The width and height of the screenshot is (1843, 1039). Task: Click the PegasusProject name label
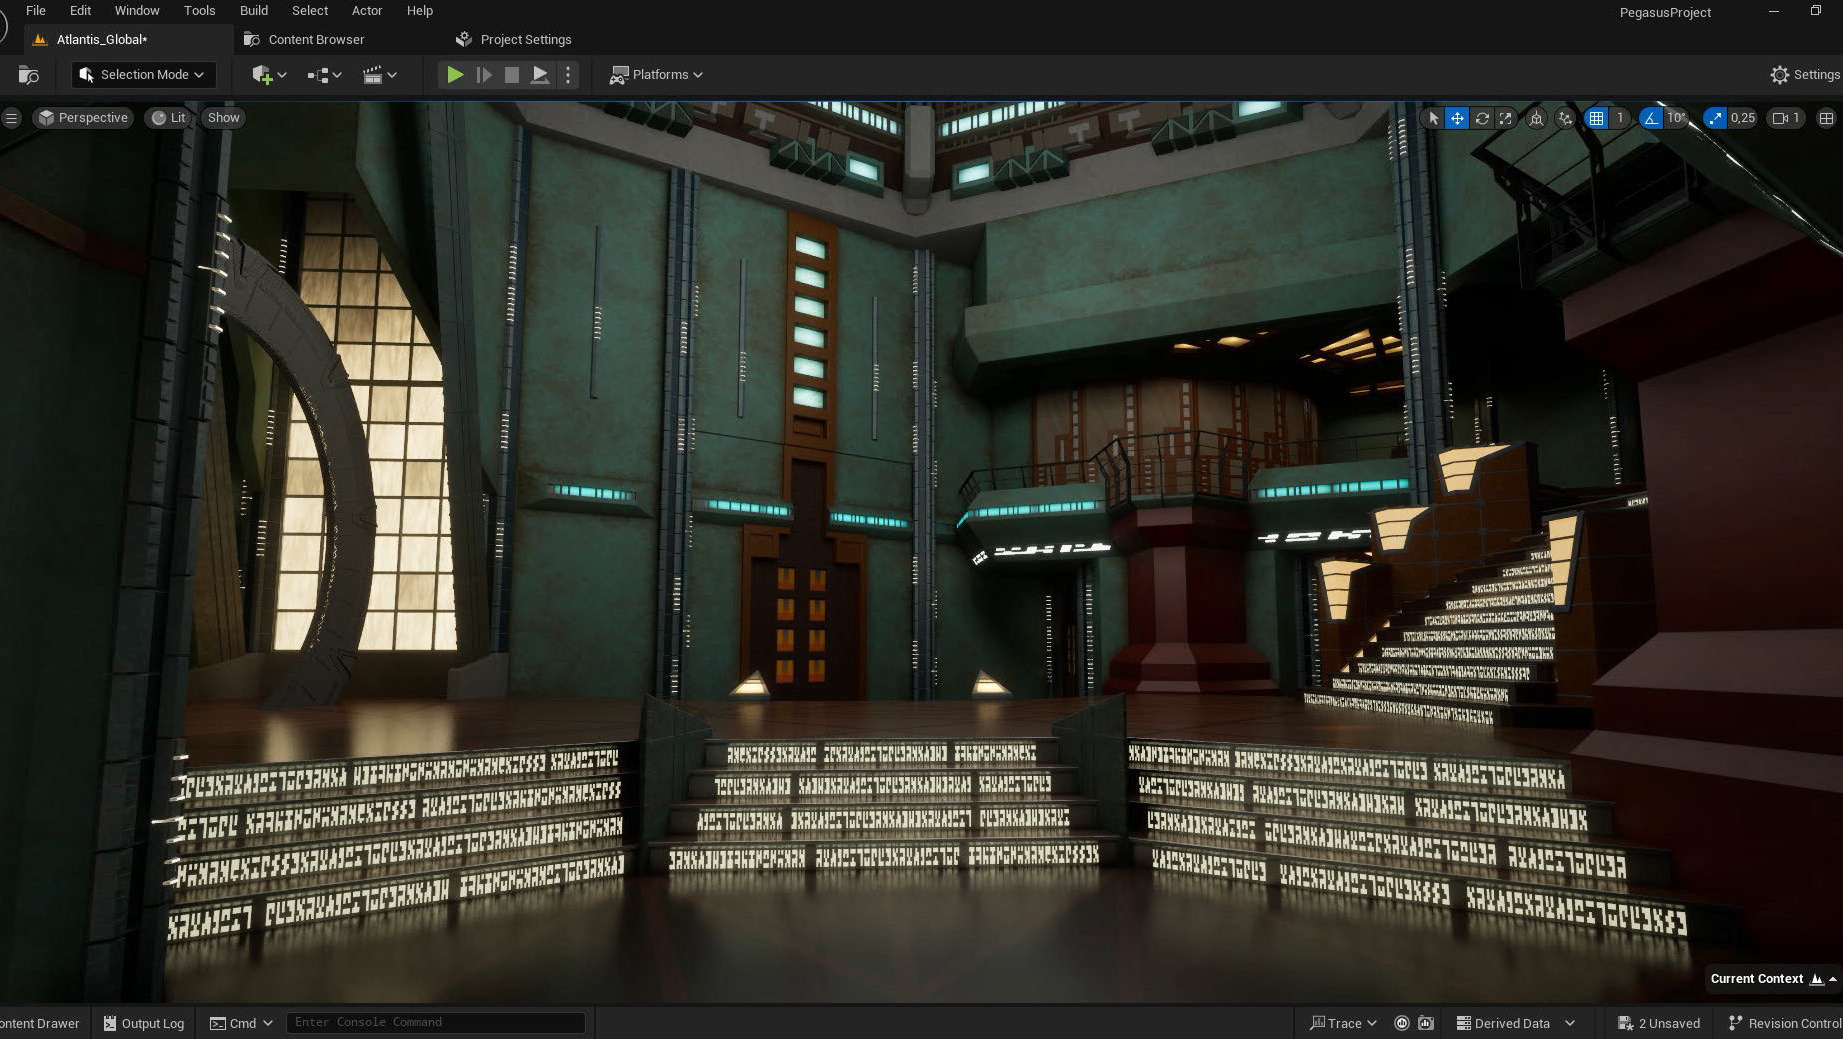(1665, 12)
